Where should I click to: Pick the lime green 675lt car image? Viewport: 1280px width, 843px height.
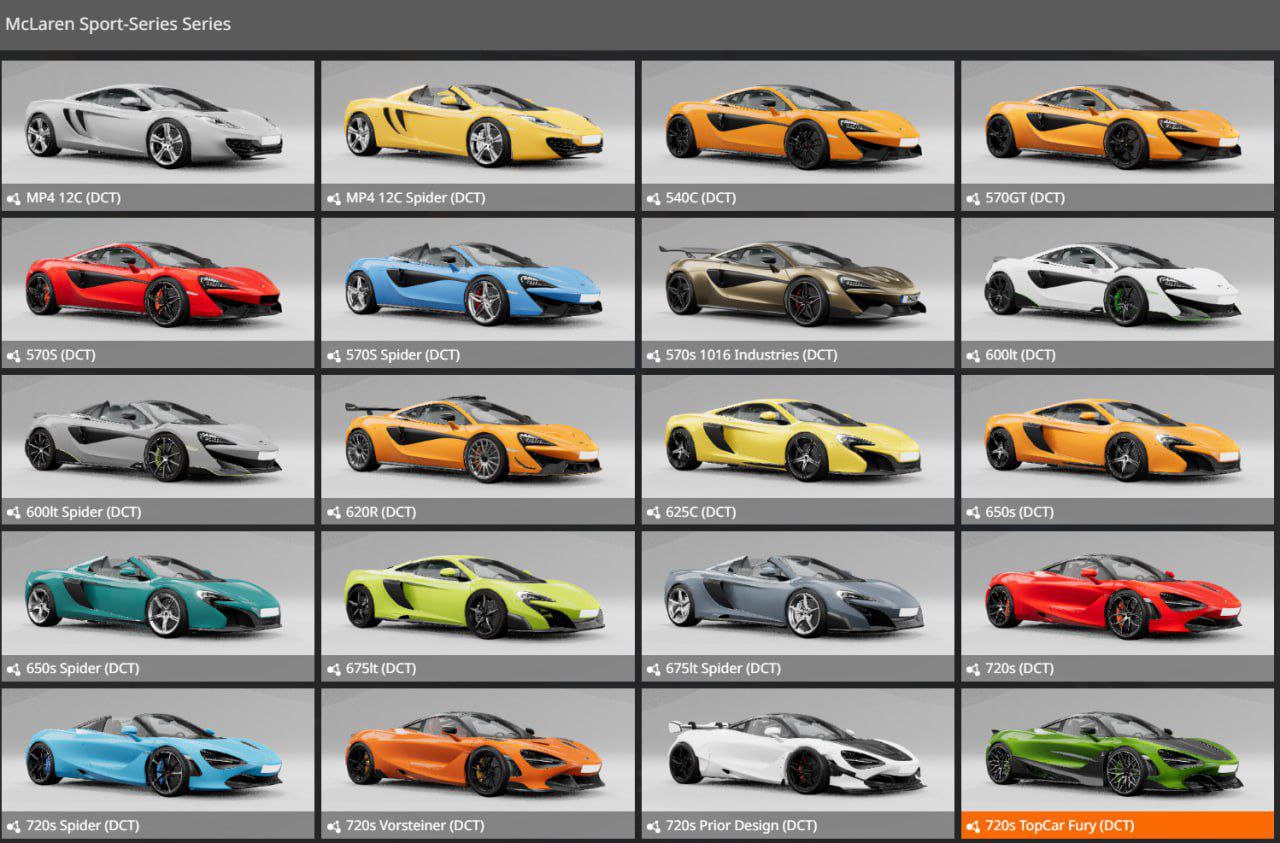pos(477,595)
